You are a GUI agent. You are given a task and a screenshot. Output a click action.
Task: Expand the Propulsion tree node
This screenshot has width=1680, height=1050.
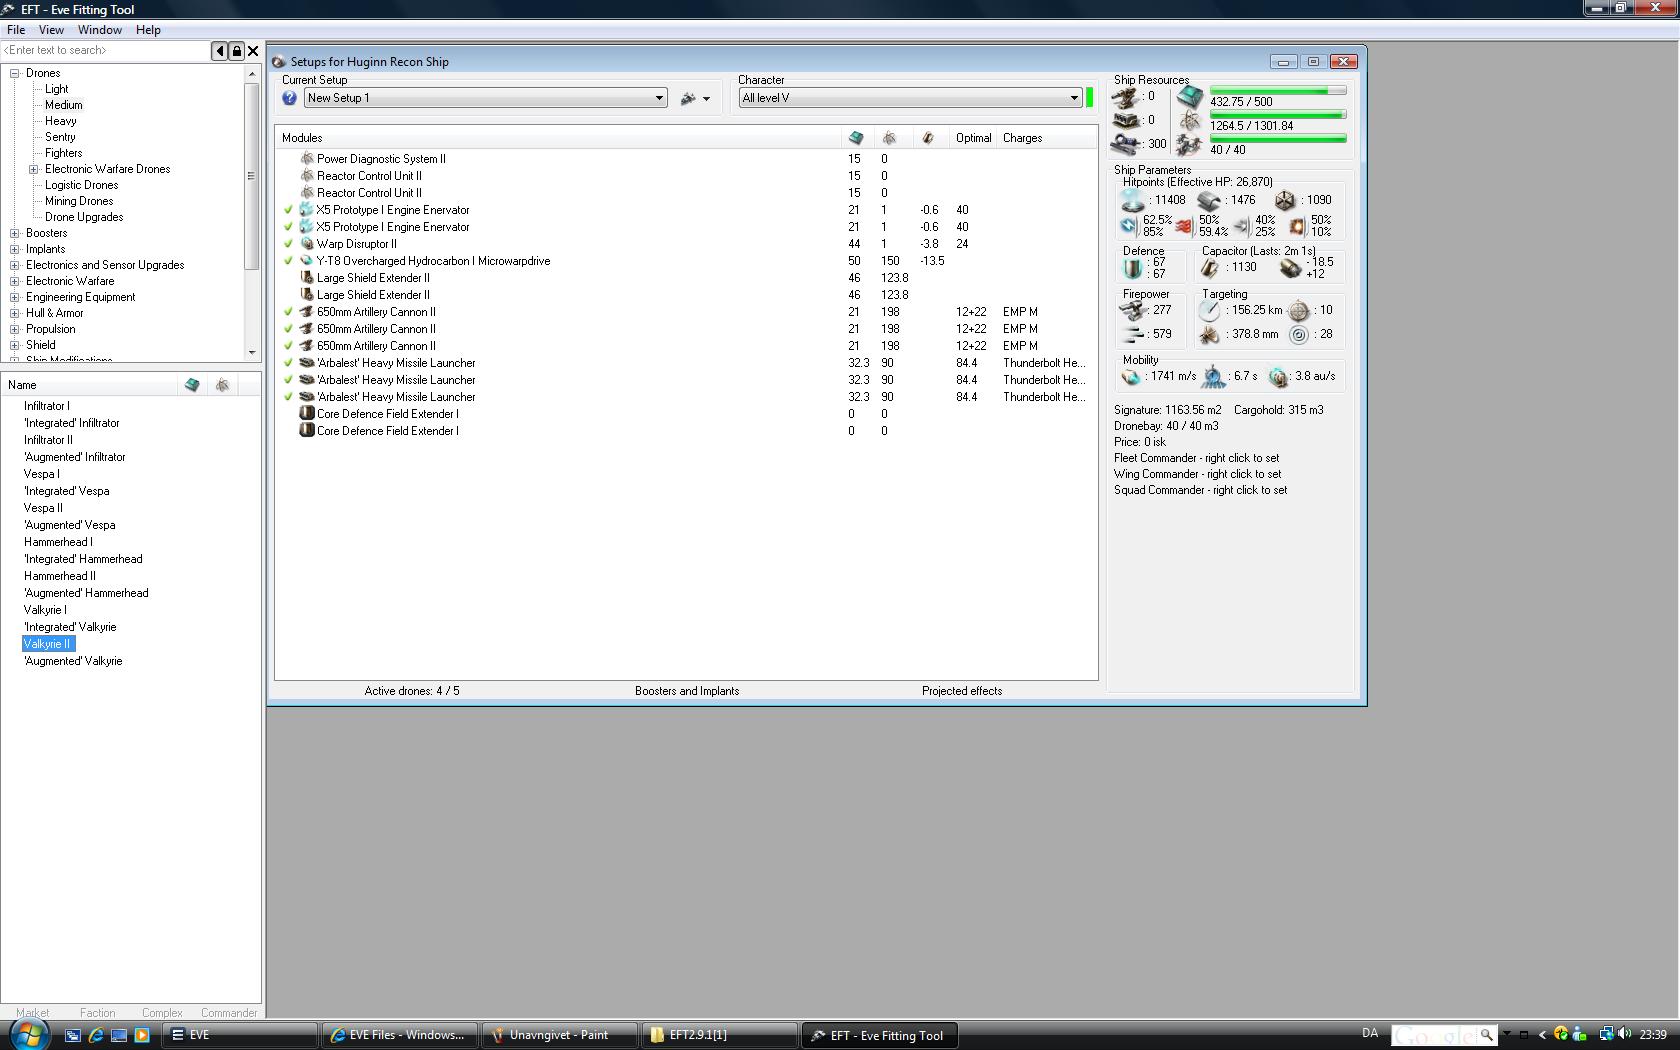[15, 329]
